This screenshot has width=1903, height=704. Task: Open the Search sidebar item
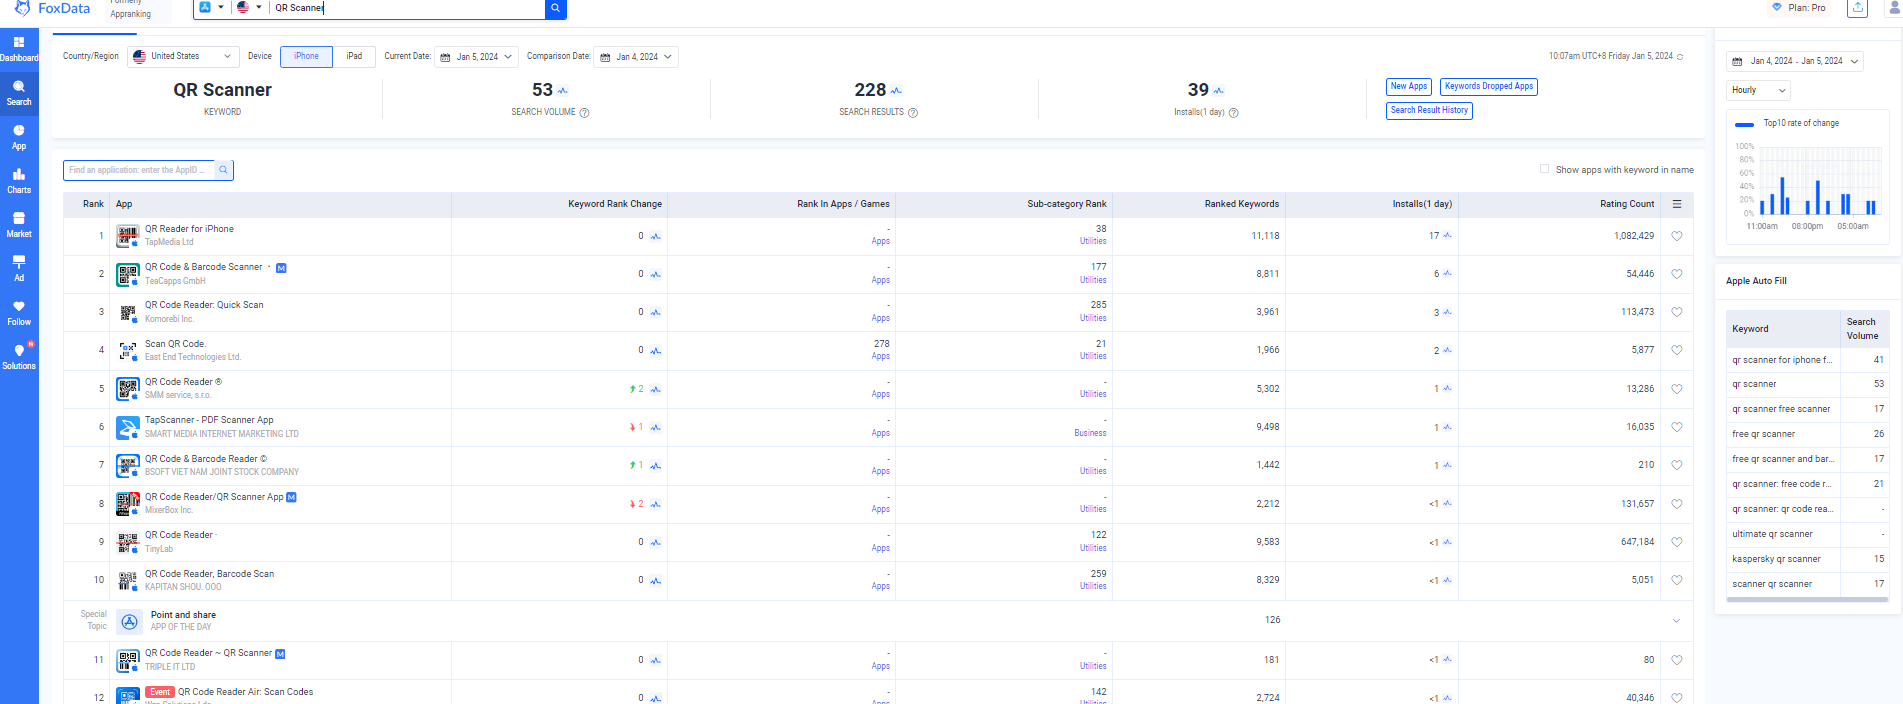pyautogui.click(x=19, y=93)
